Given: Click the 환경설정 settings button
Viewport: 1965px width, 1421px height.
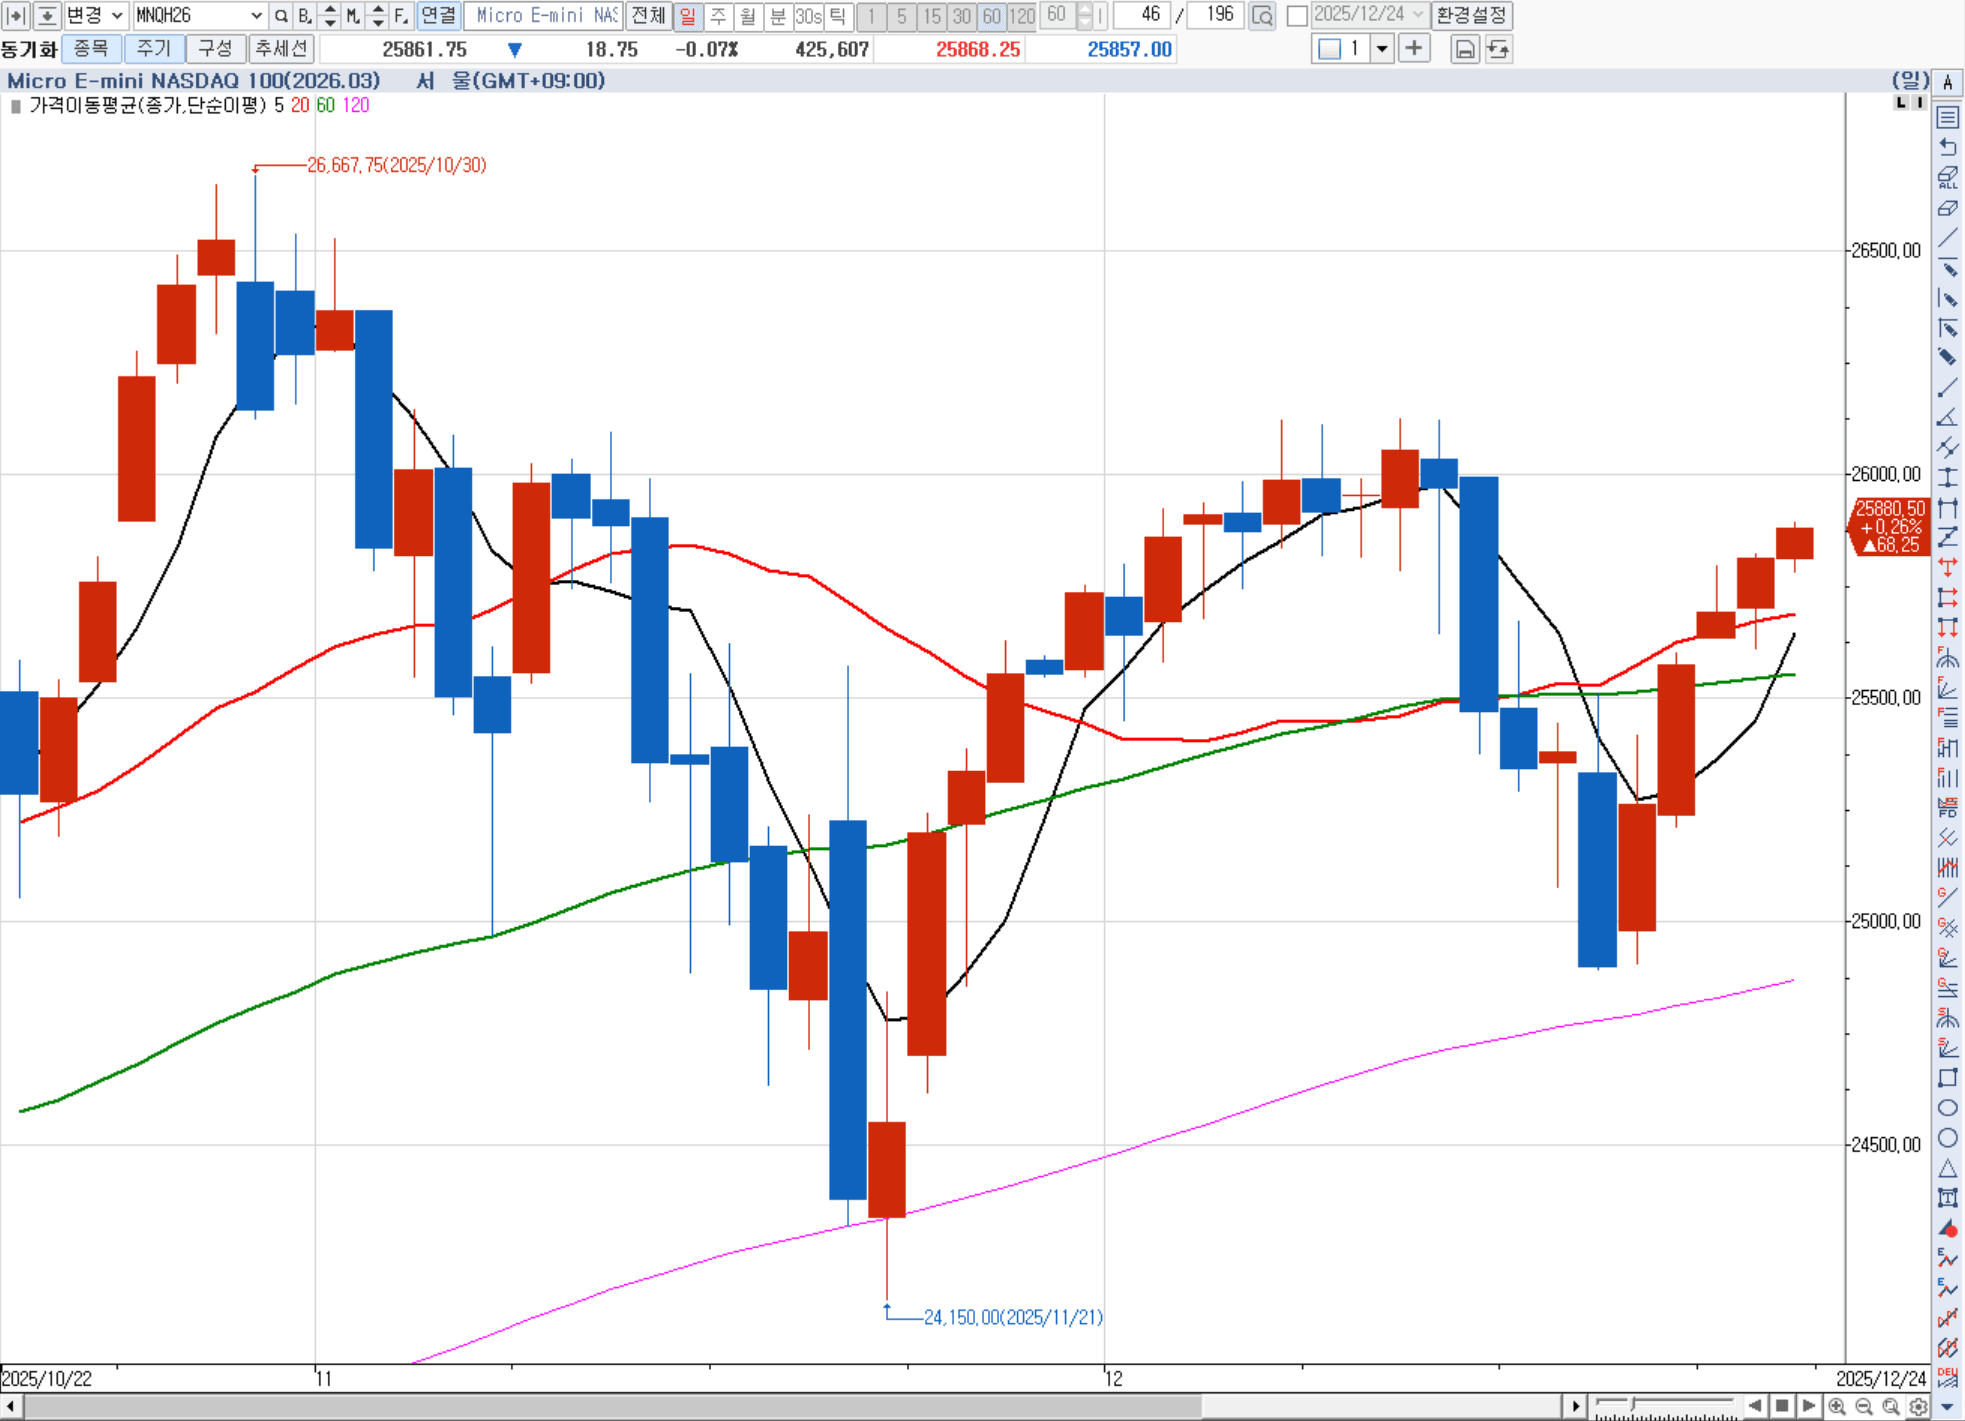Looking at the screenshot, I should tap(1471, 15).
